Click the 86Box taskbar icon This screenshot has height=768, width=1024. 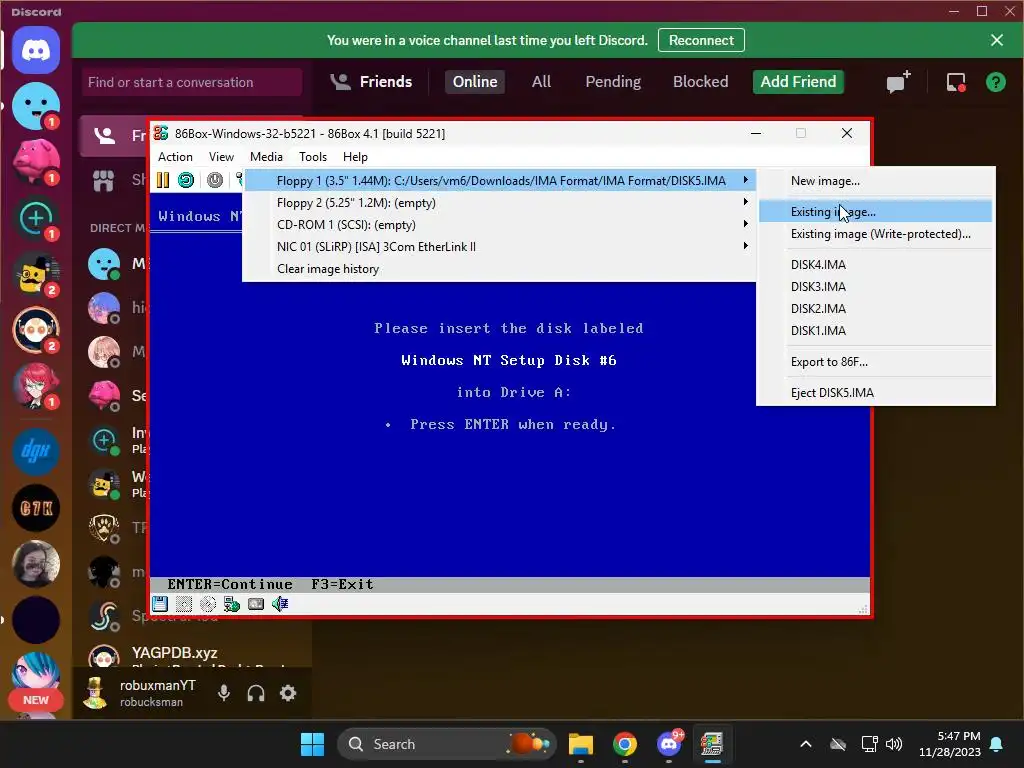coord(712,744)
